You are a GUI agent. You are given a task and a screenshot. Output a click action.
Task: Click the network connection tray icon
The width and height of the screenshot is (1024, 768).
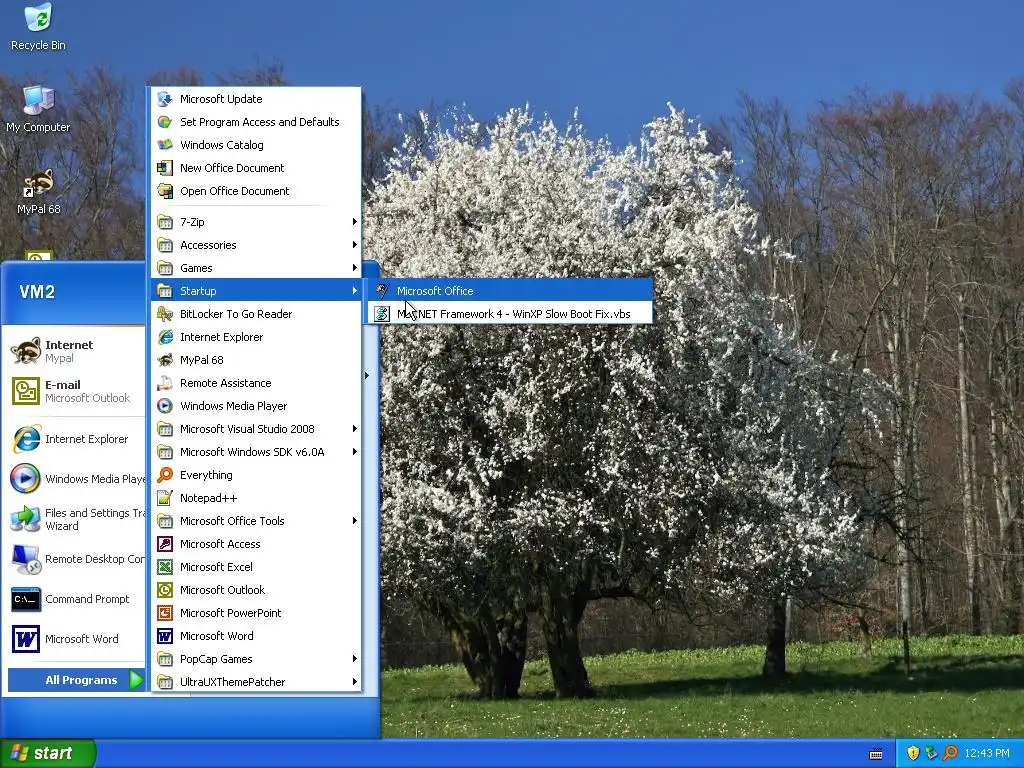[x=932, y=753]
